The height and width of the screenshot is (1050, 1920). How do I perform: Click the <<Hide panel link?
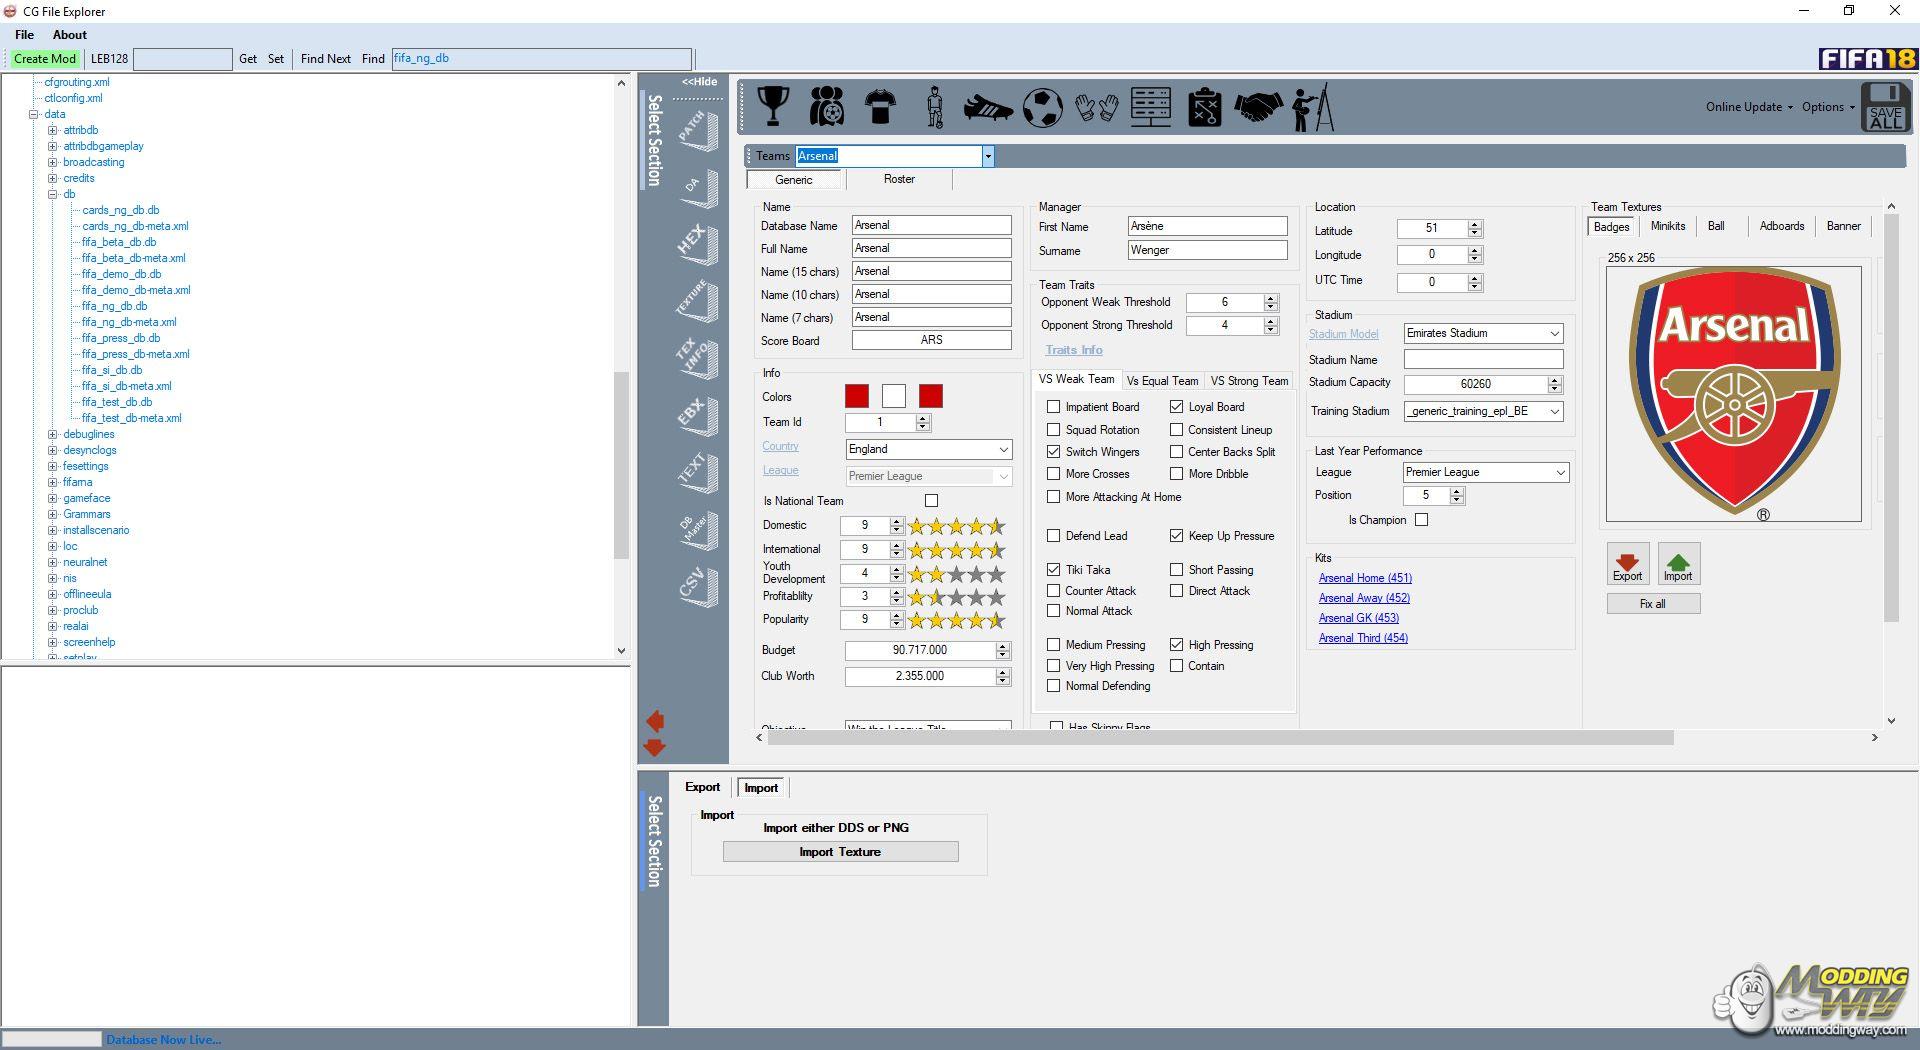[x=699, y=82]
